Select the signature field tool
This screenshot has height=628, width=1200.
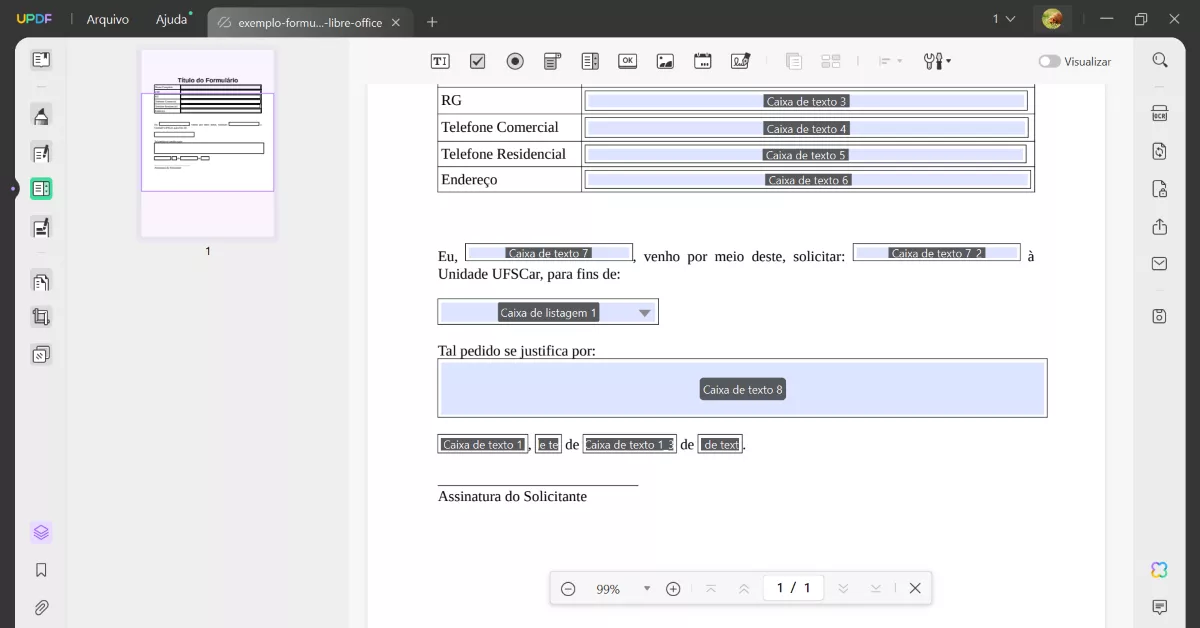pos(740,61)
